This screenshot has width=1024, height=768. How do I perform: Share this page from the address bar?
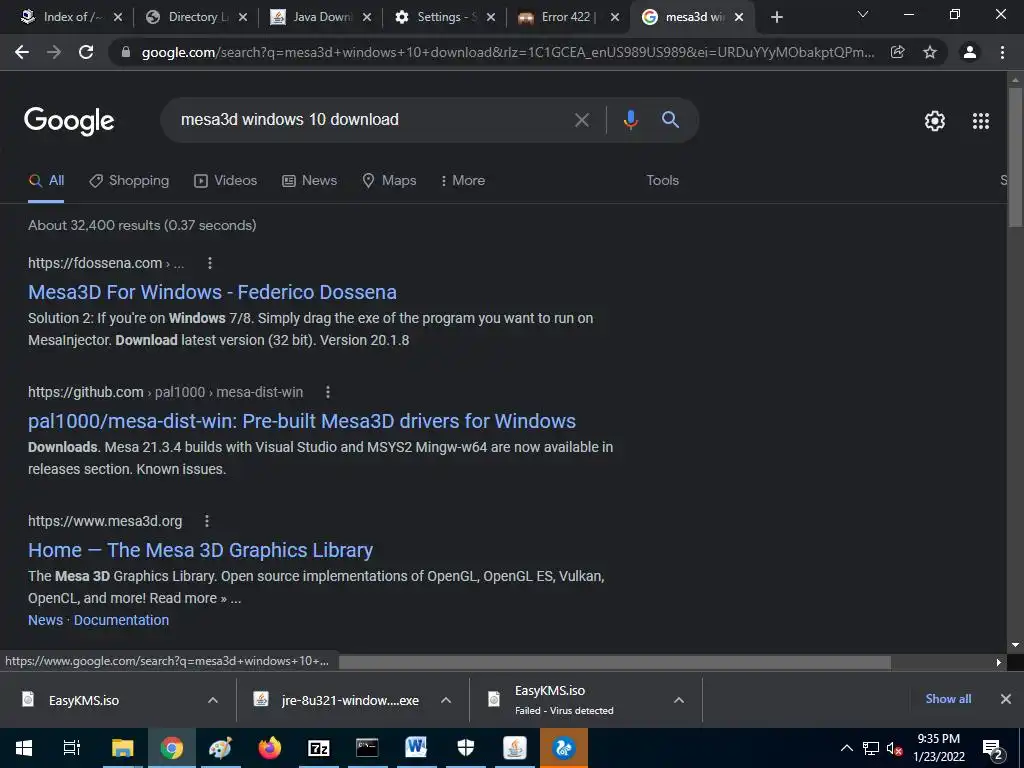(x=898, y=52)
